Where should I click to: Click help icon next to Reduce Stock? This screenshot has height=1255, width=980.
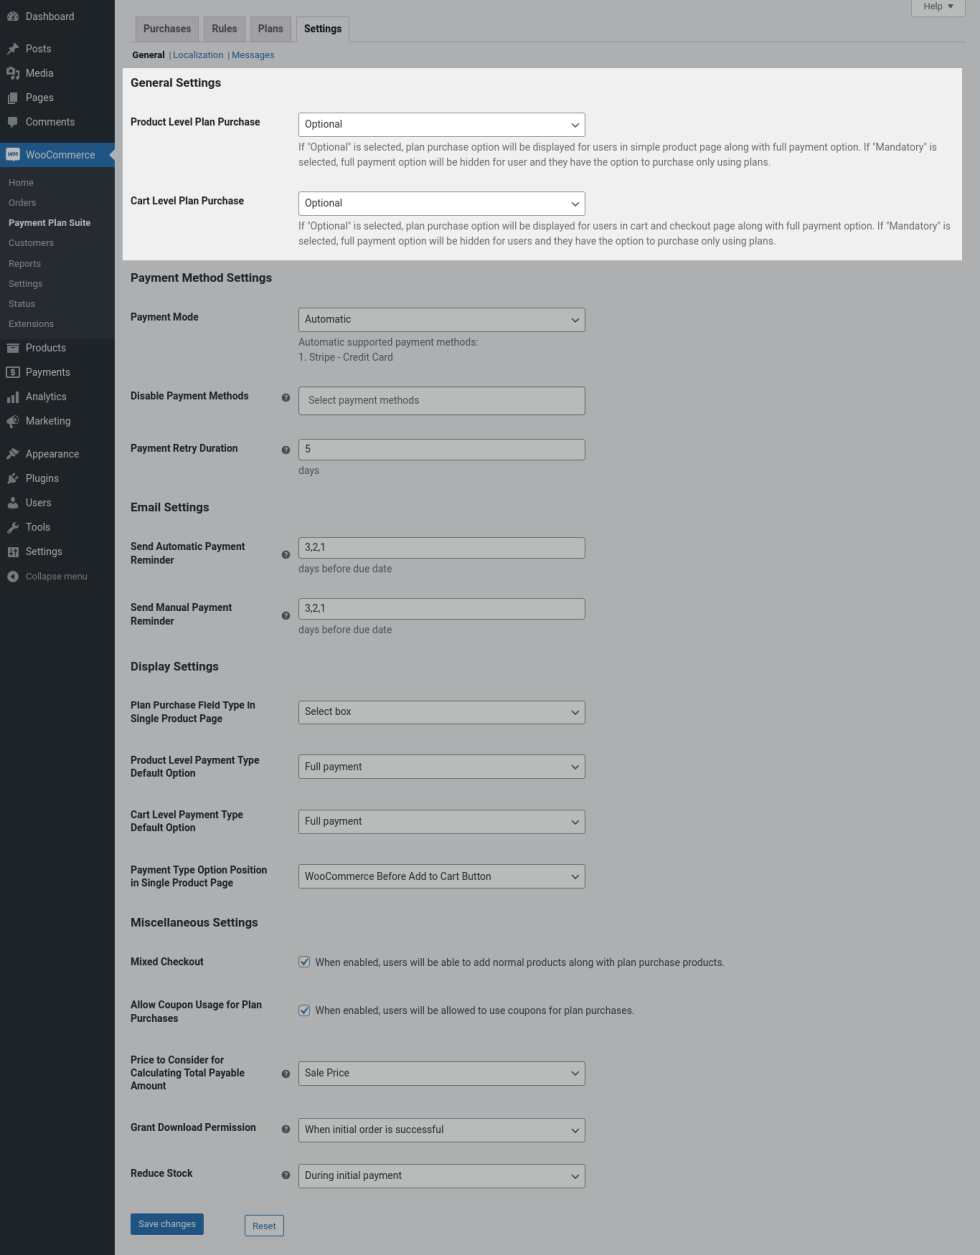coord(286,1175)
